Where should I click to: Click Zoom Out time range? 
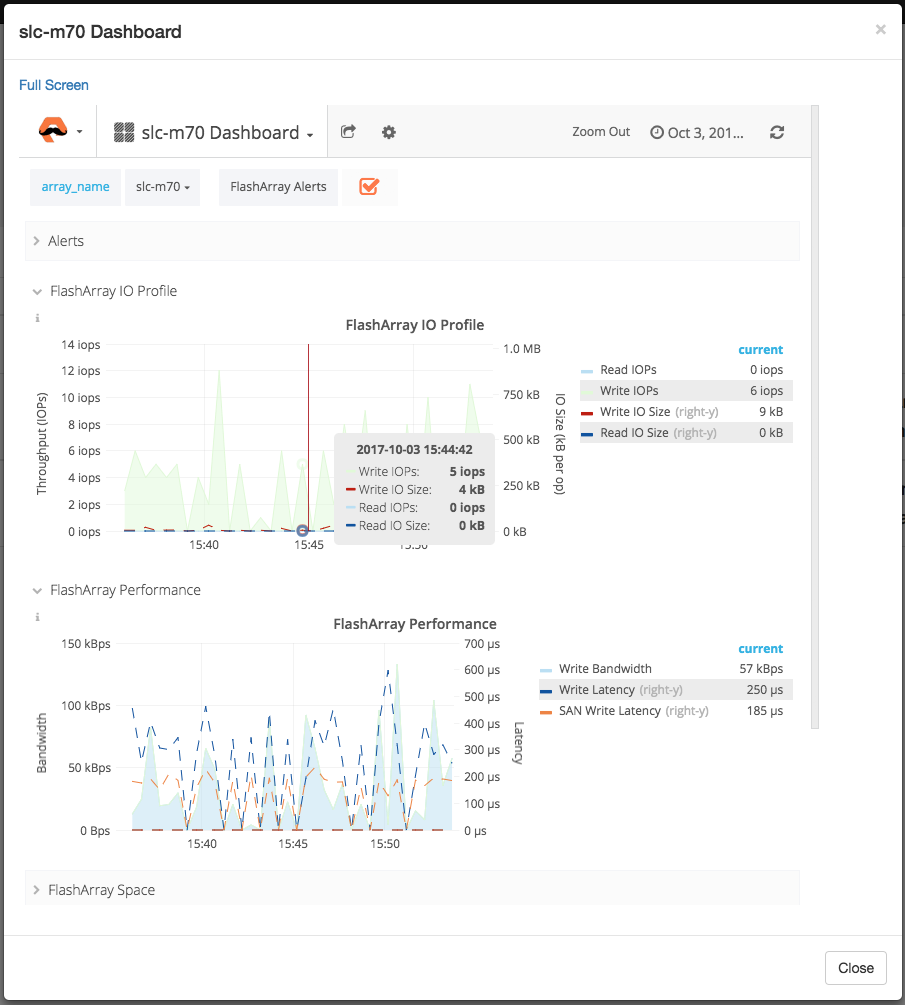[601, 132]
